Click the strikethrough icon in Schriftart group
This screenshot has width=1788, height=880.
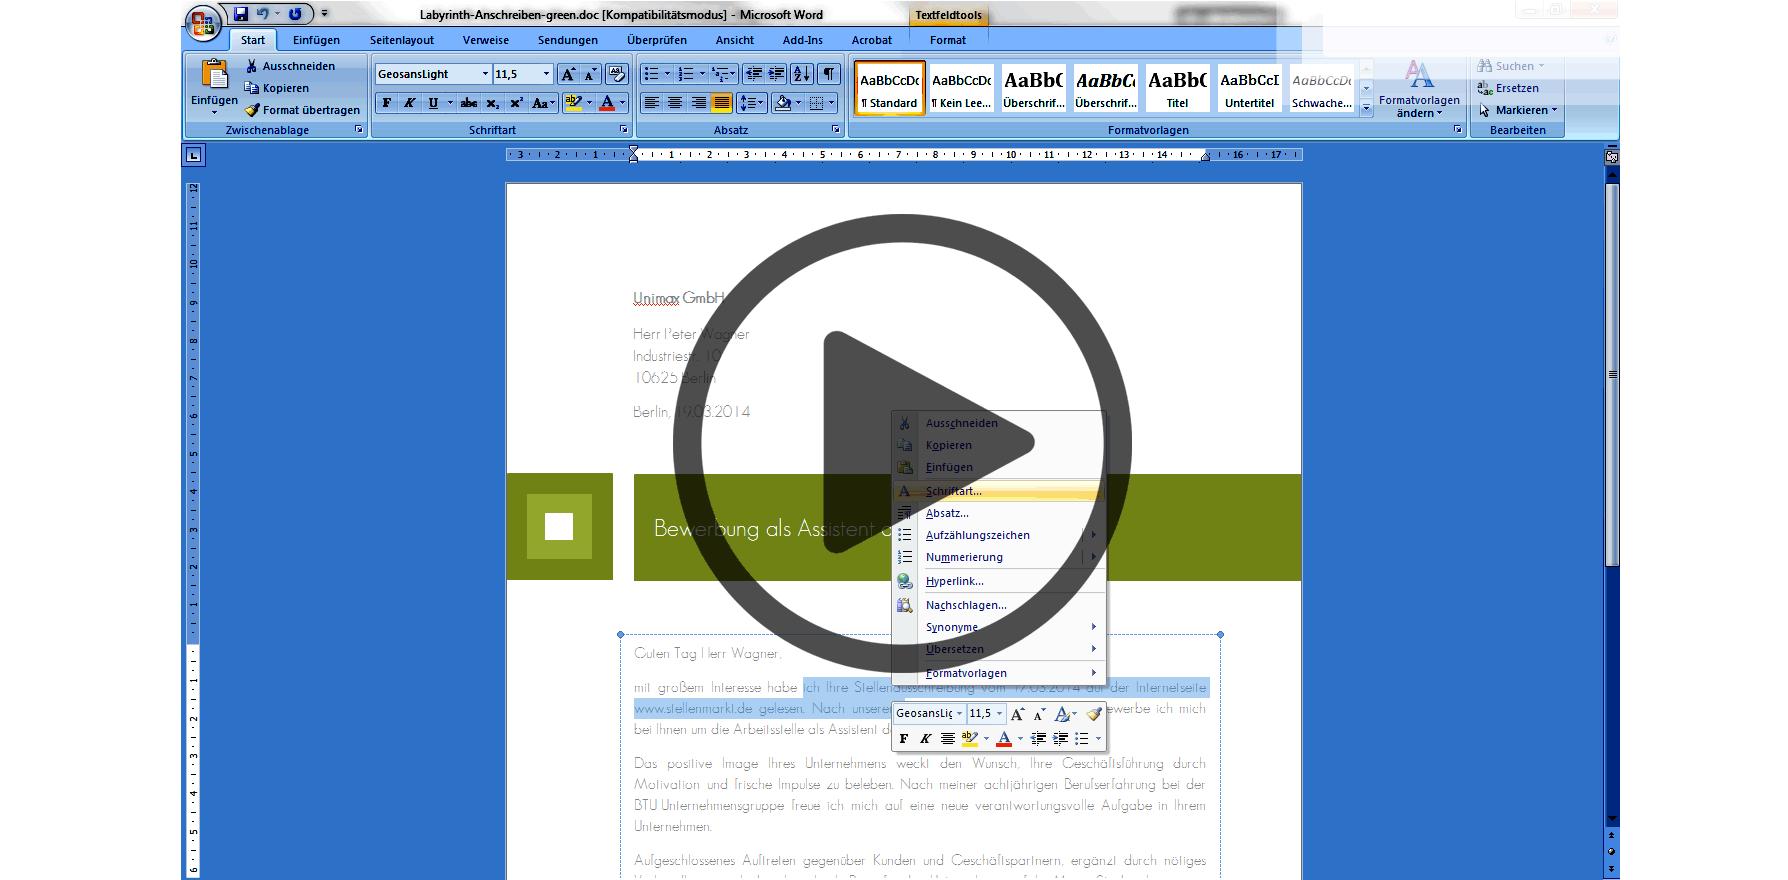click(469, 103)
